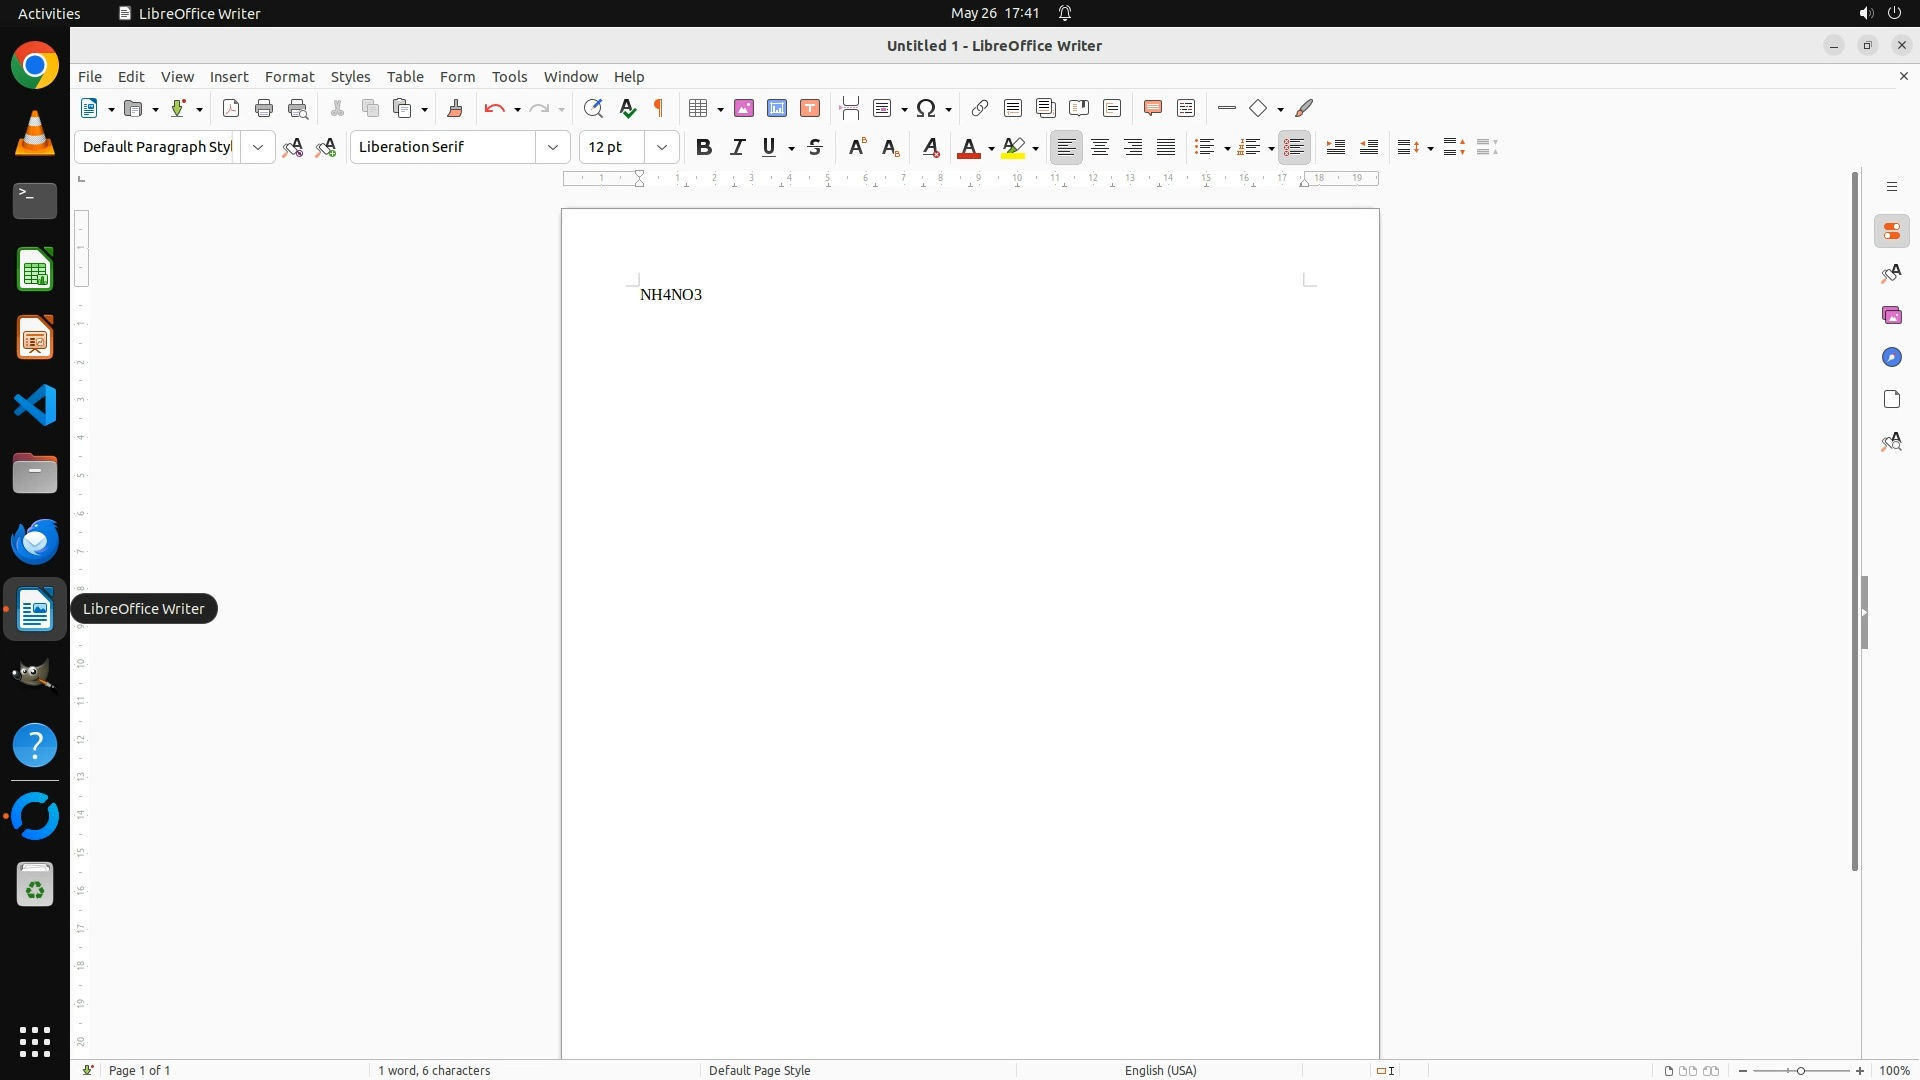Toggle Bold formatting

pyautogui.click(x=704, y=147)
